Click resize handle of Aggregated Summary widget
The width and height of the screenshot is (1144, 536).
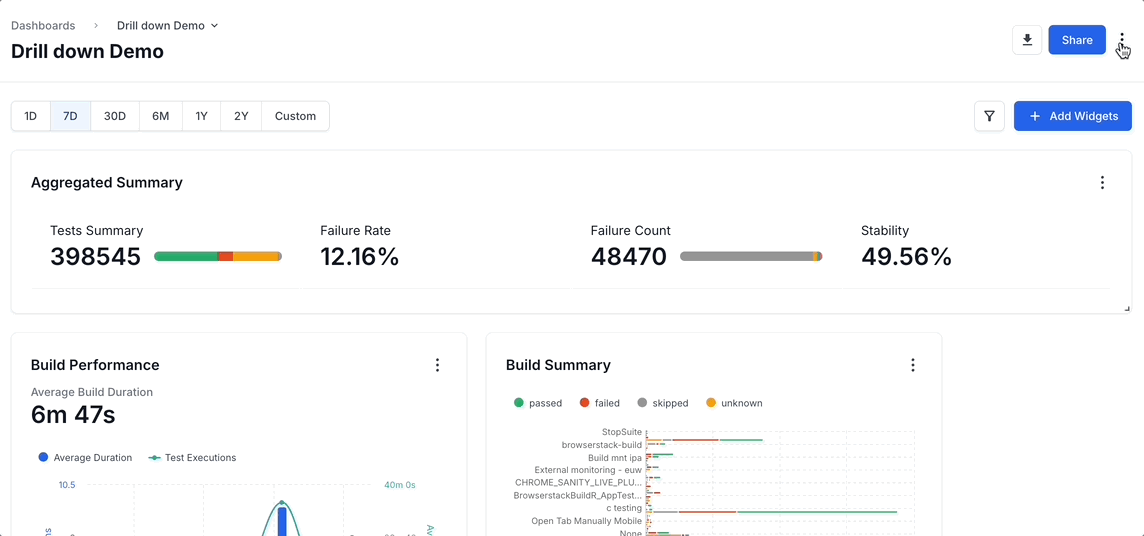pos(1127,309)
